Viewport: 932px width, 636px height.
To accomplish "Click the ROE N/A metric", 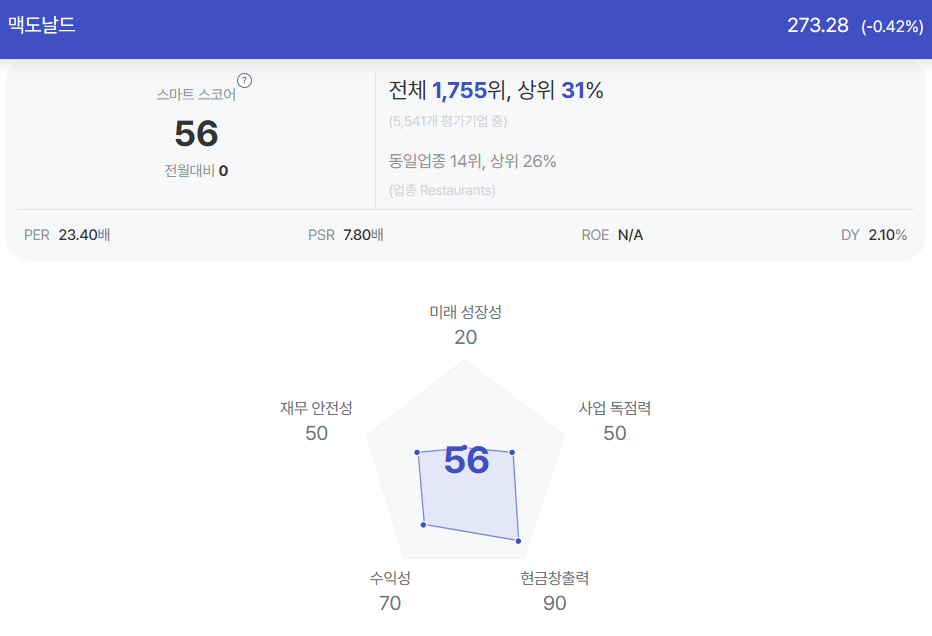I will 612,235.
